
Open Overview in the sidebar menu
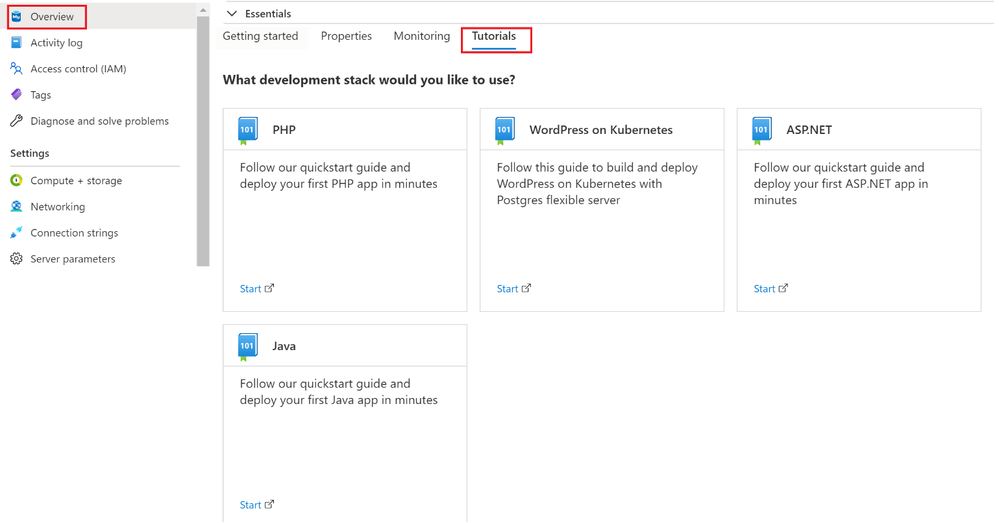[52, 17]
